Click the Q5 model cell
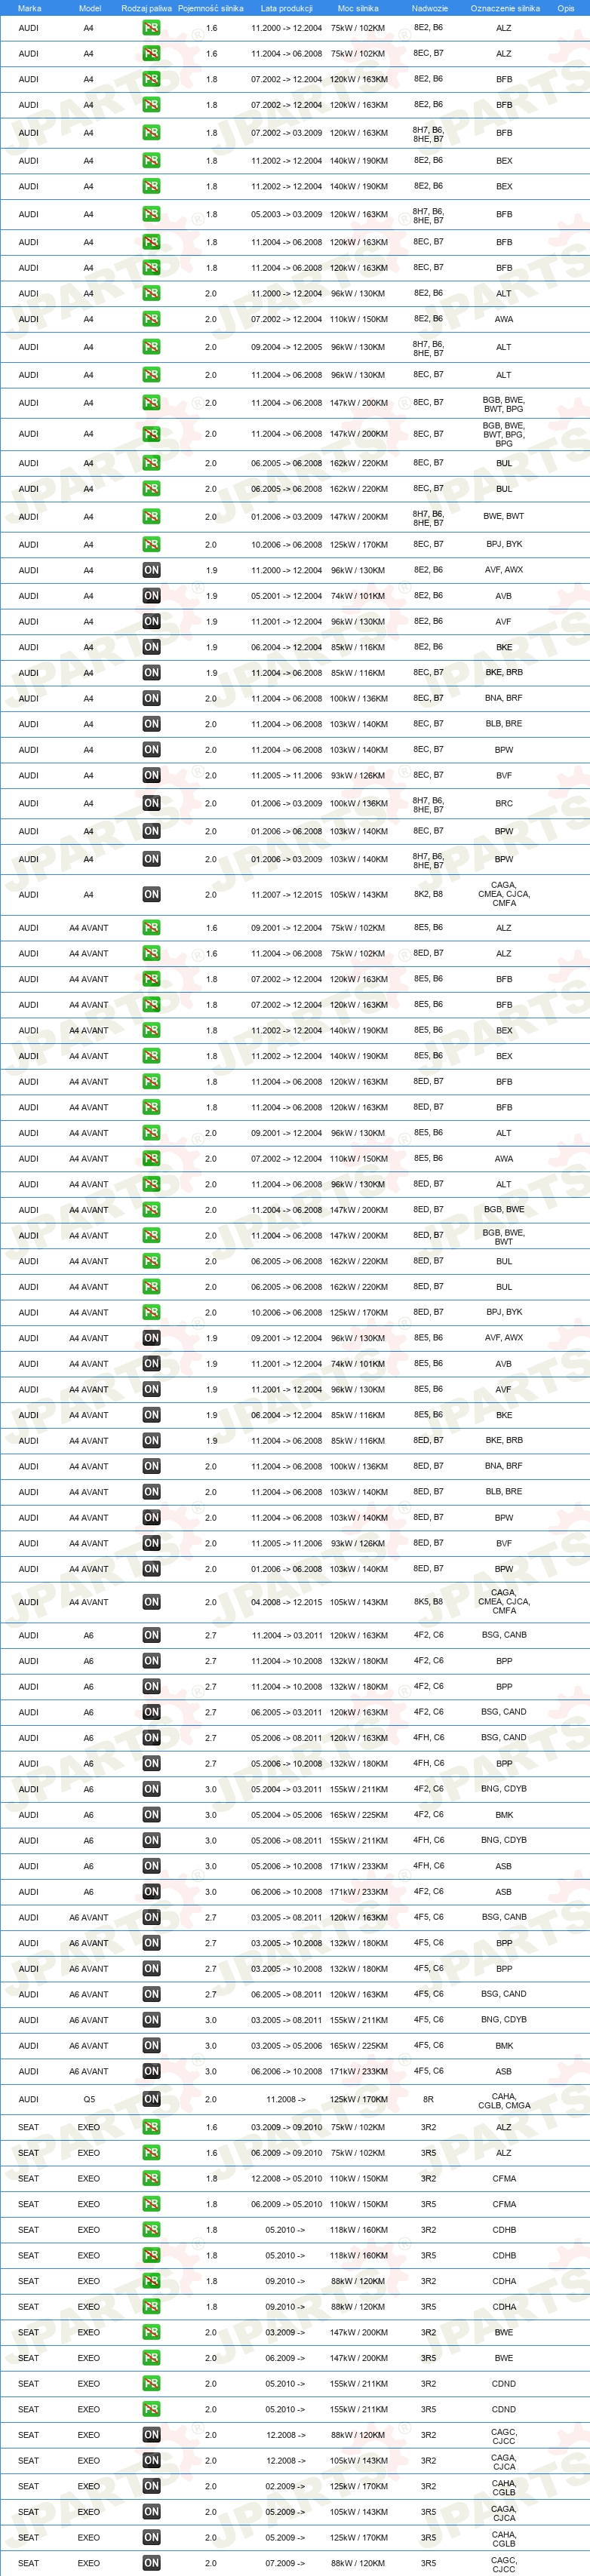 pos(89,2099)
